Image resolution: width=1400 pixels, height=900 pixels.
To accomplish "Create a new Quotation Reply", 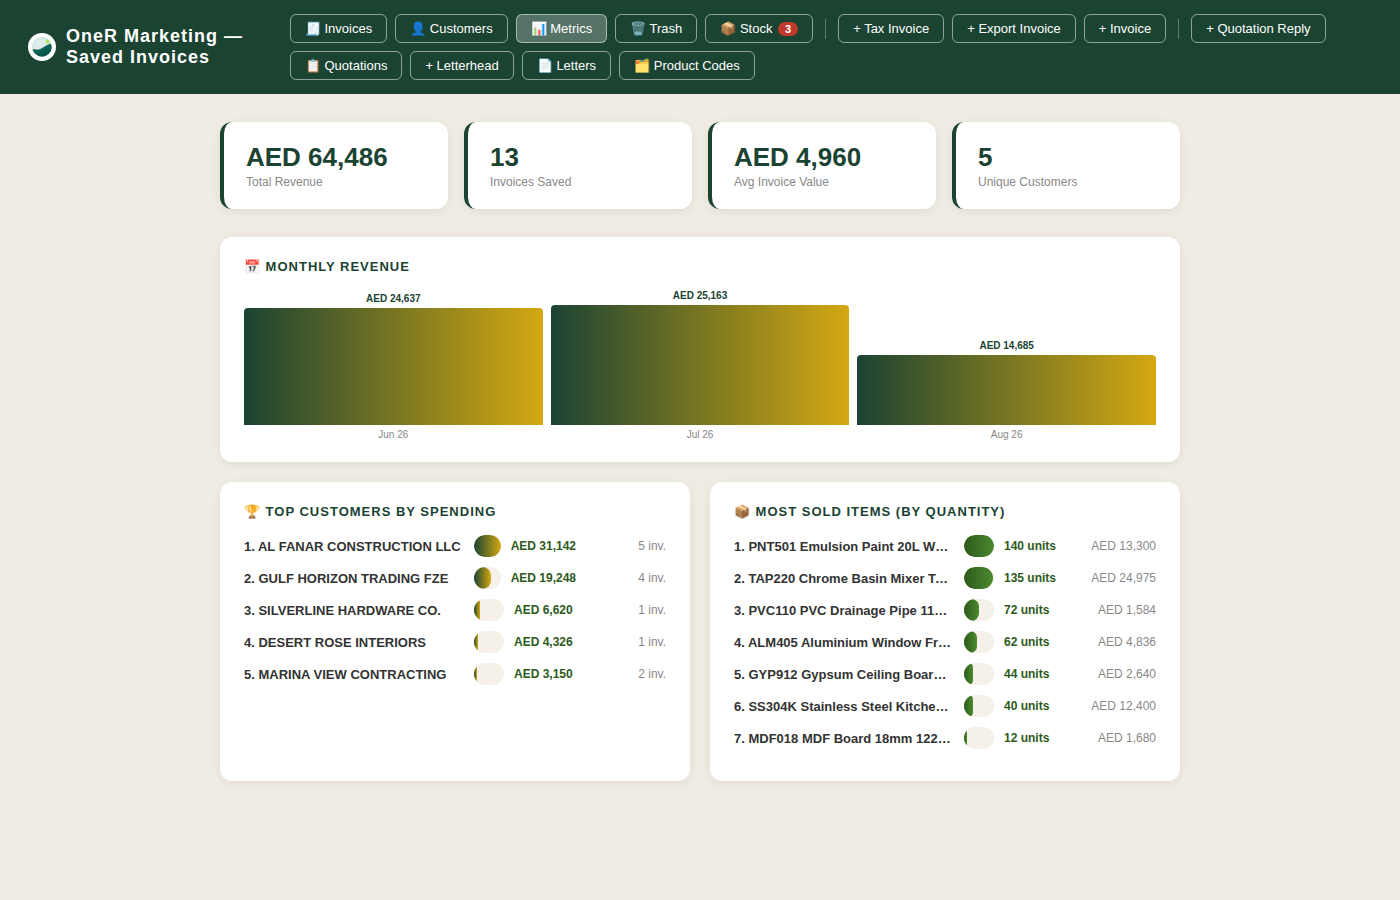I will pos(1258,29).
